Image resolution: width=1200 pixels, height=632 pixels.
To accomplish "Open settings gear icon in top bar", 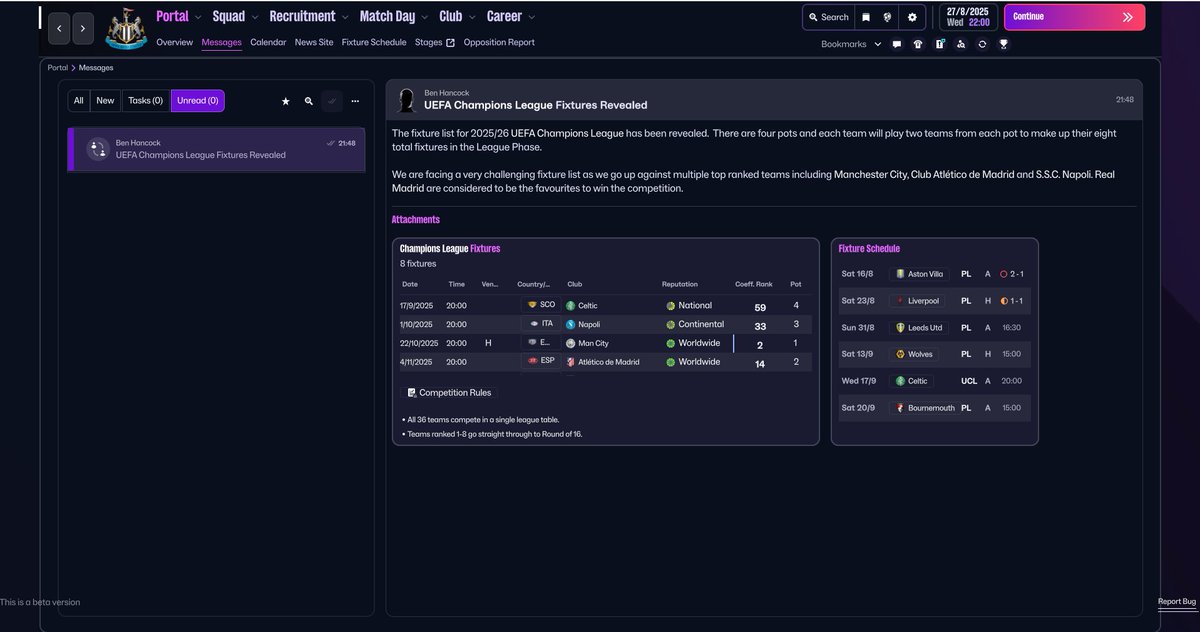I will pos(911,17).
